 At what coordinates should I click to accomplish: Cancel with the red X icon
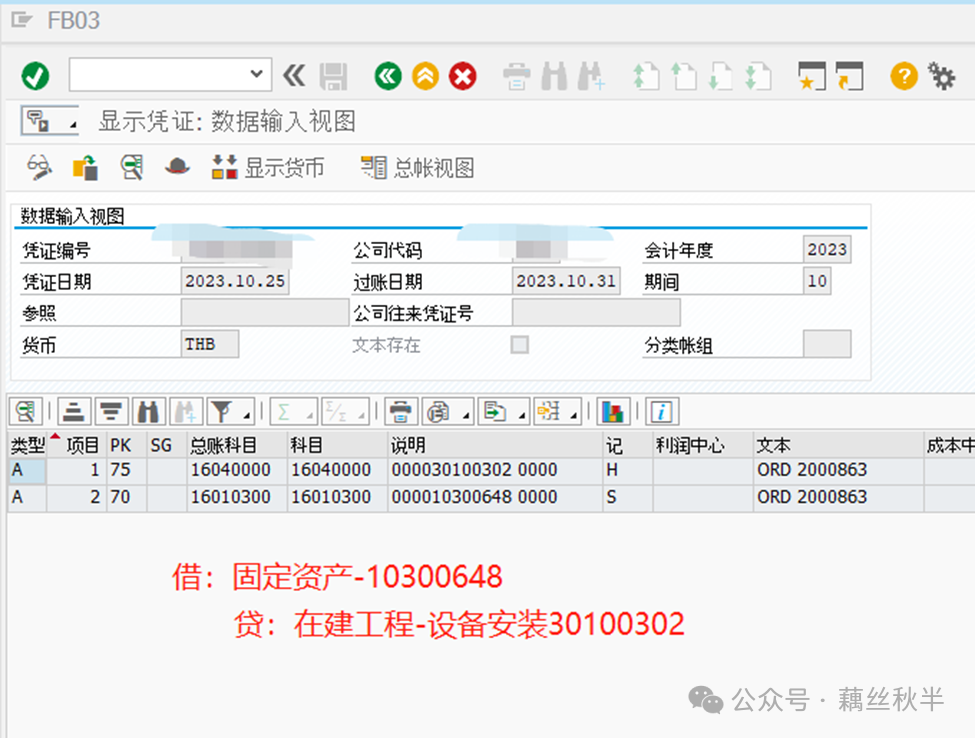(463, 76)
